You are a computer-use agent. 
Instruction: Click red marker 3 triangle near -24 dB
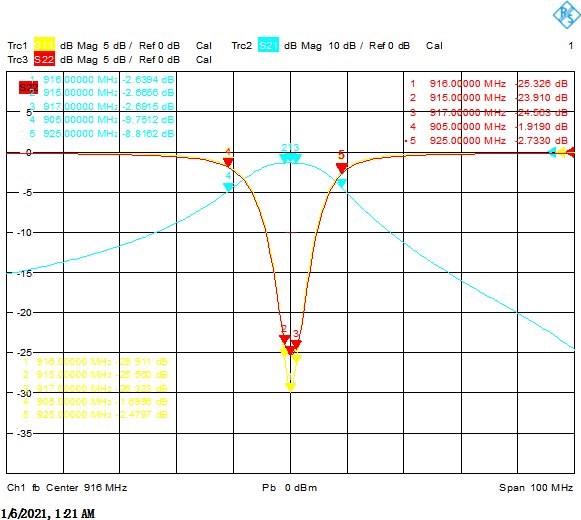pos(296,344)
